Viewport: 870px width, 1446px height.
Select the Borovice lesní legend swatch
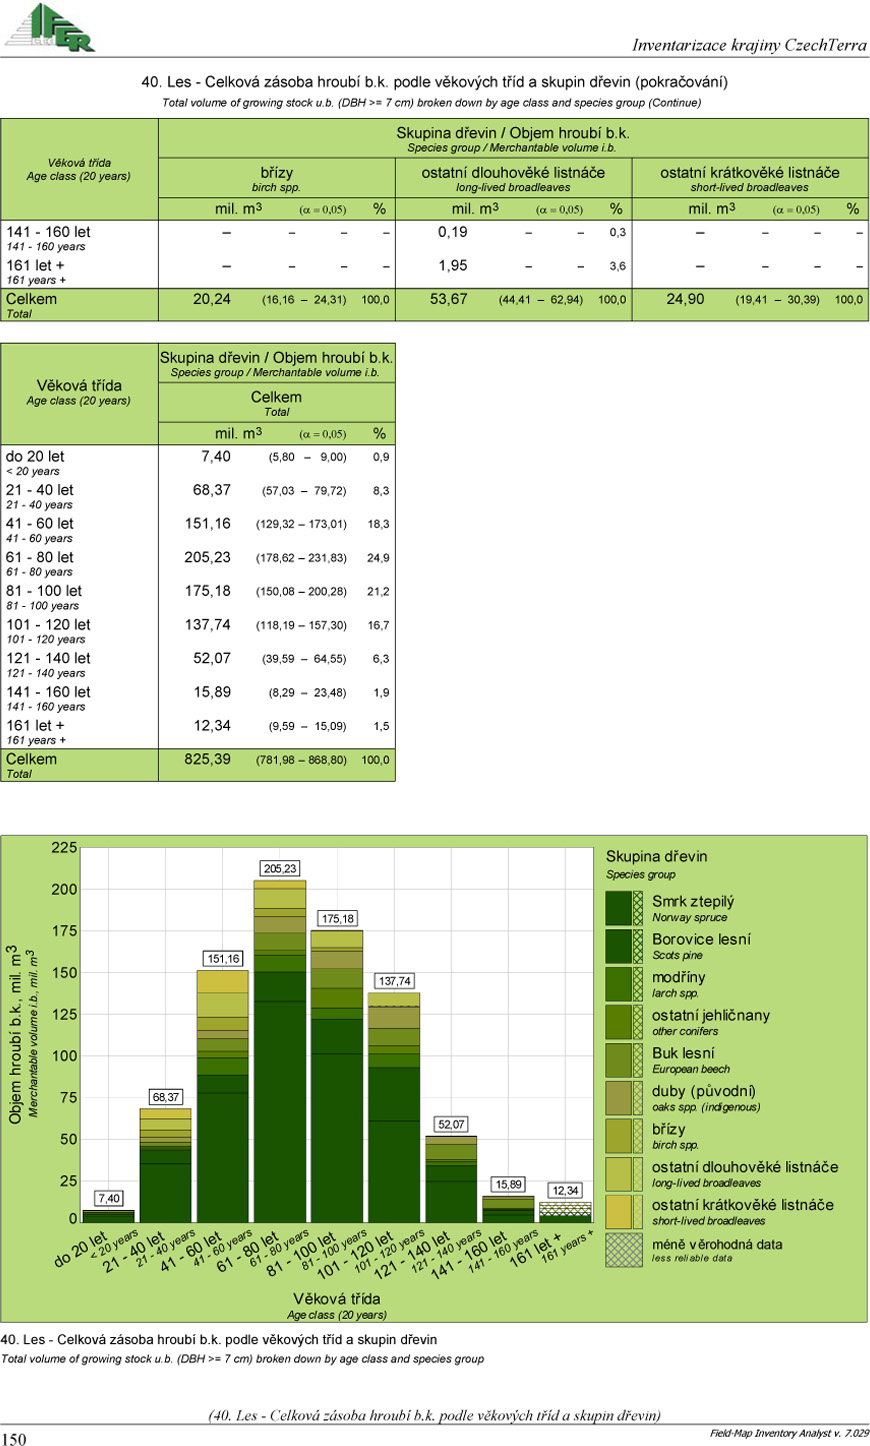(x=624, y=946)
